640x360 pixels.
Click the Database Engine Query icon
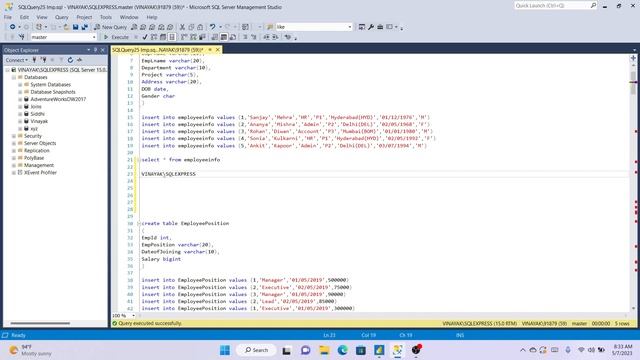pyautogui.click(x=134, y=27)
